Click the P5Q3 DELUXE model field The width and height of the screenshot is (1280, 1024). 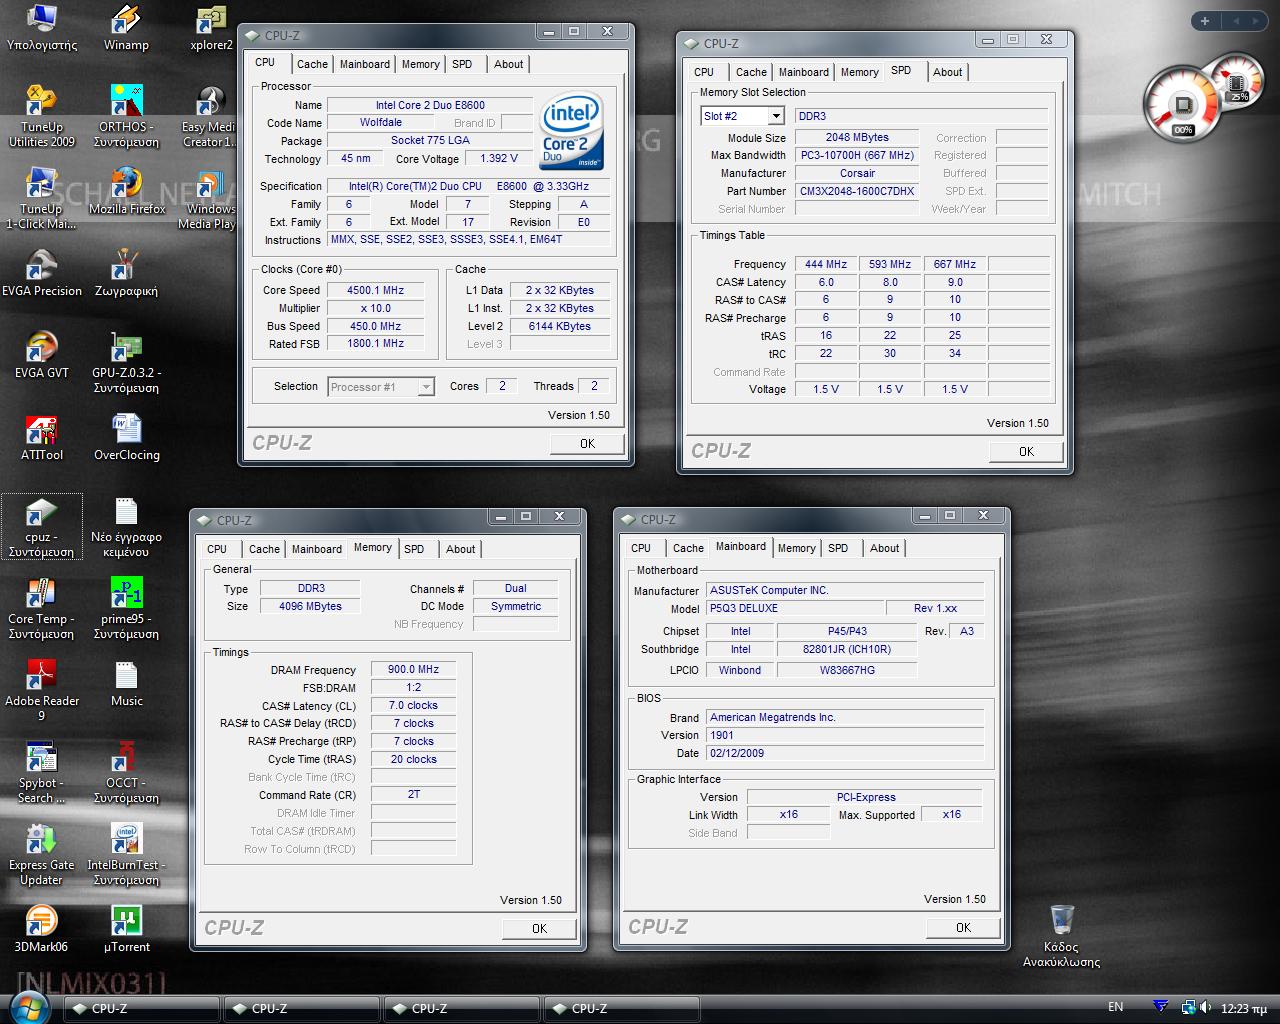(795, 608)
